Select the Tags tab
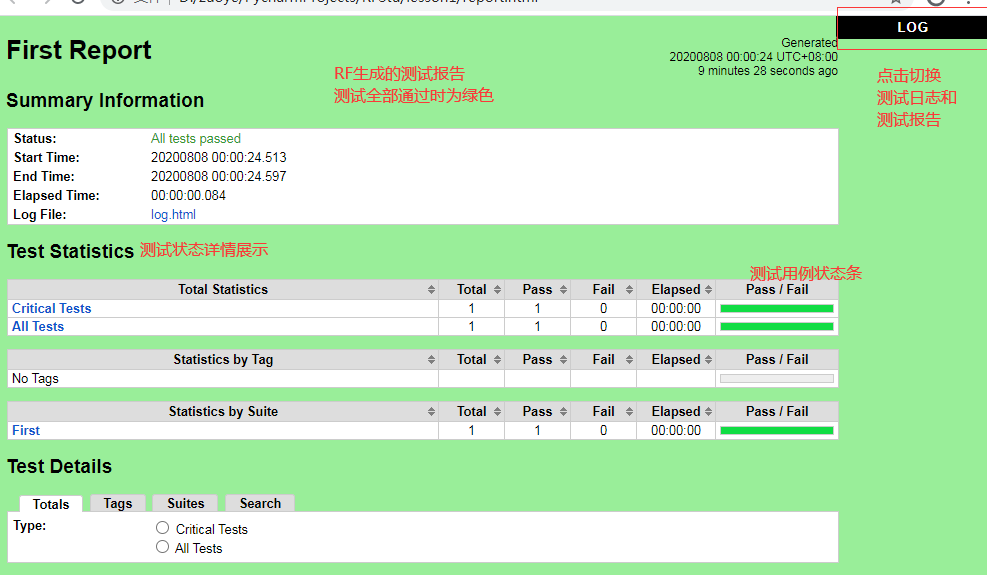 118,503
